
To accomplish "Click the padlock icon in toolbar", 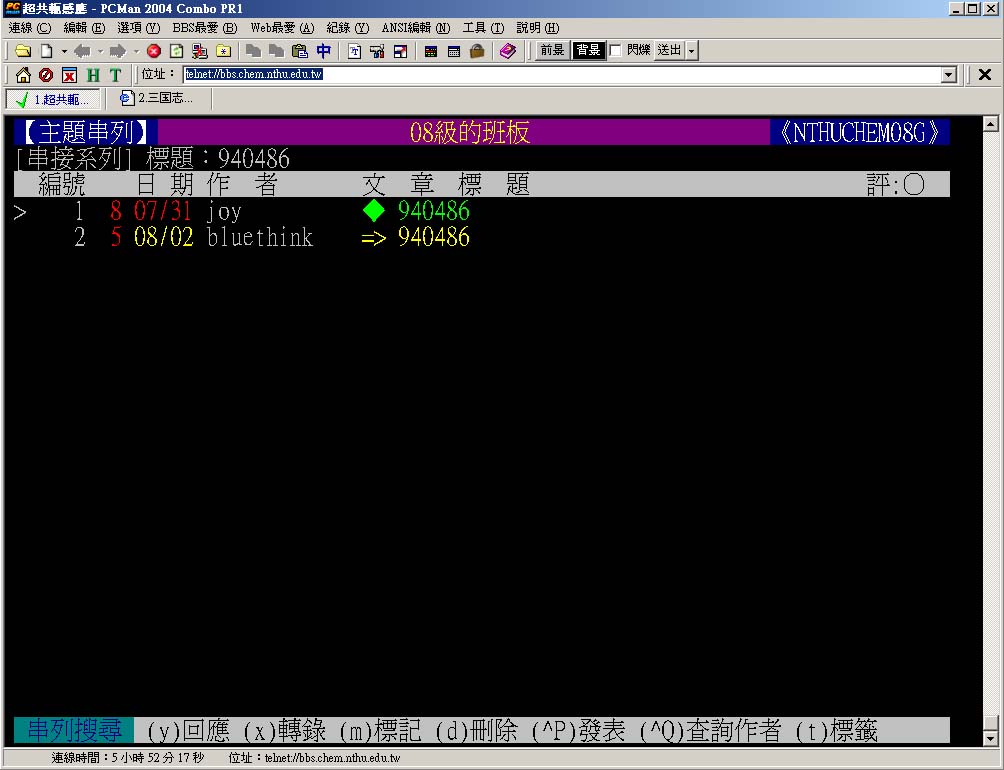I will click(x=477, y=51).
